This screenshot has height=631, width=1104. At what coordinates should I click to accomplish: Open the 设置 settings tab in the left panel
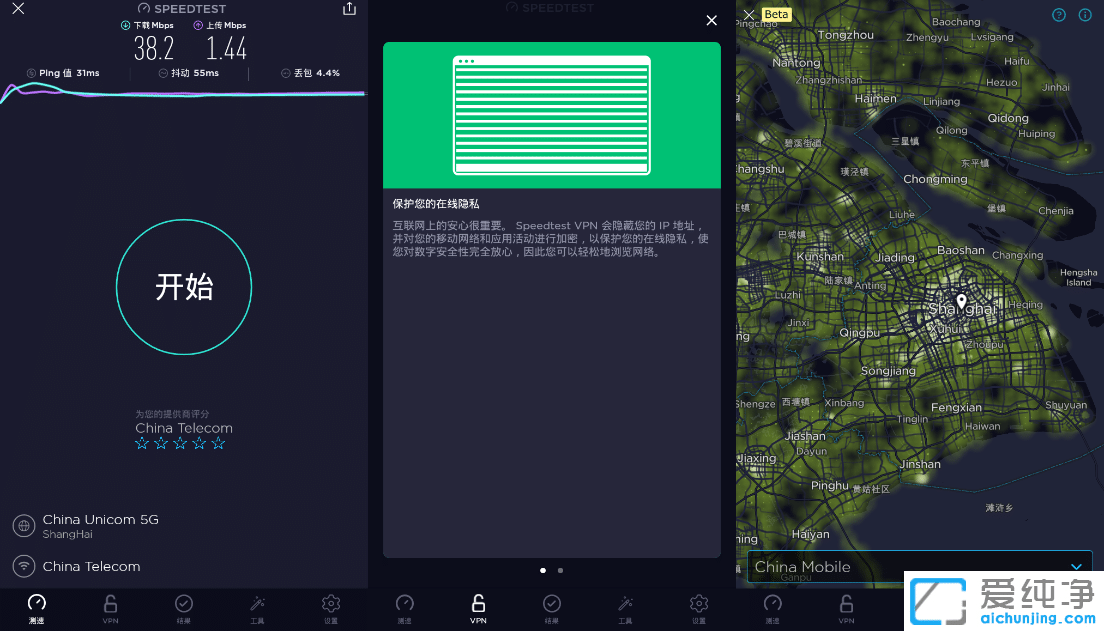(x=331, y=609)
